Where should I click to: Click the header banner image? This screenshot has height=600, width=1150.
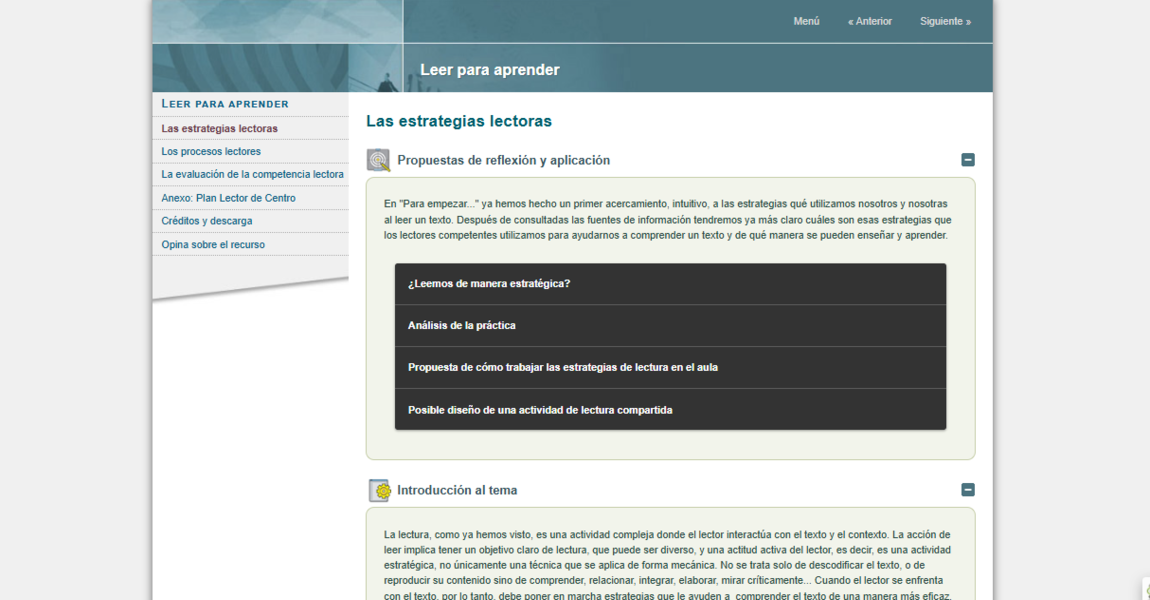277,46
